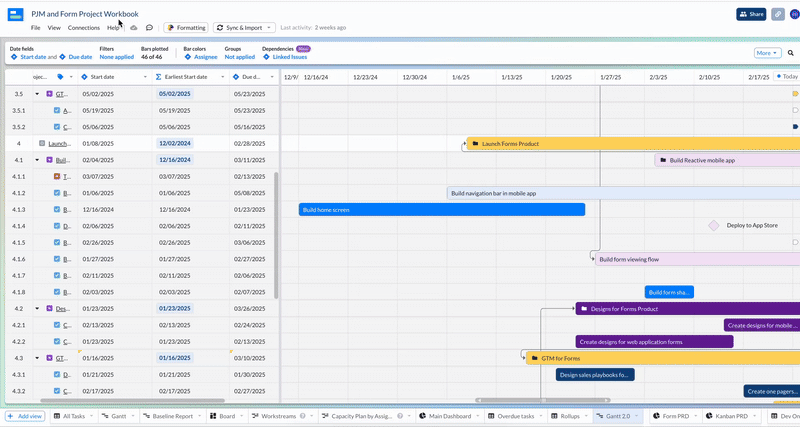Click the Linked Issues dependencies link
800x427 pixels.
pos(290,57)
